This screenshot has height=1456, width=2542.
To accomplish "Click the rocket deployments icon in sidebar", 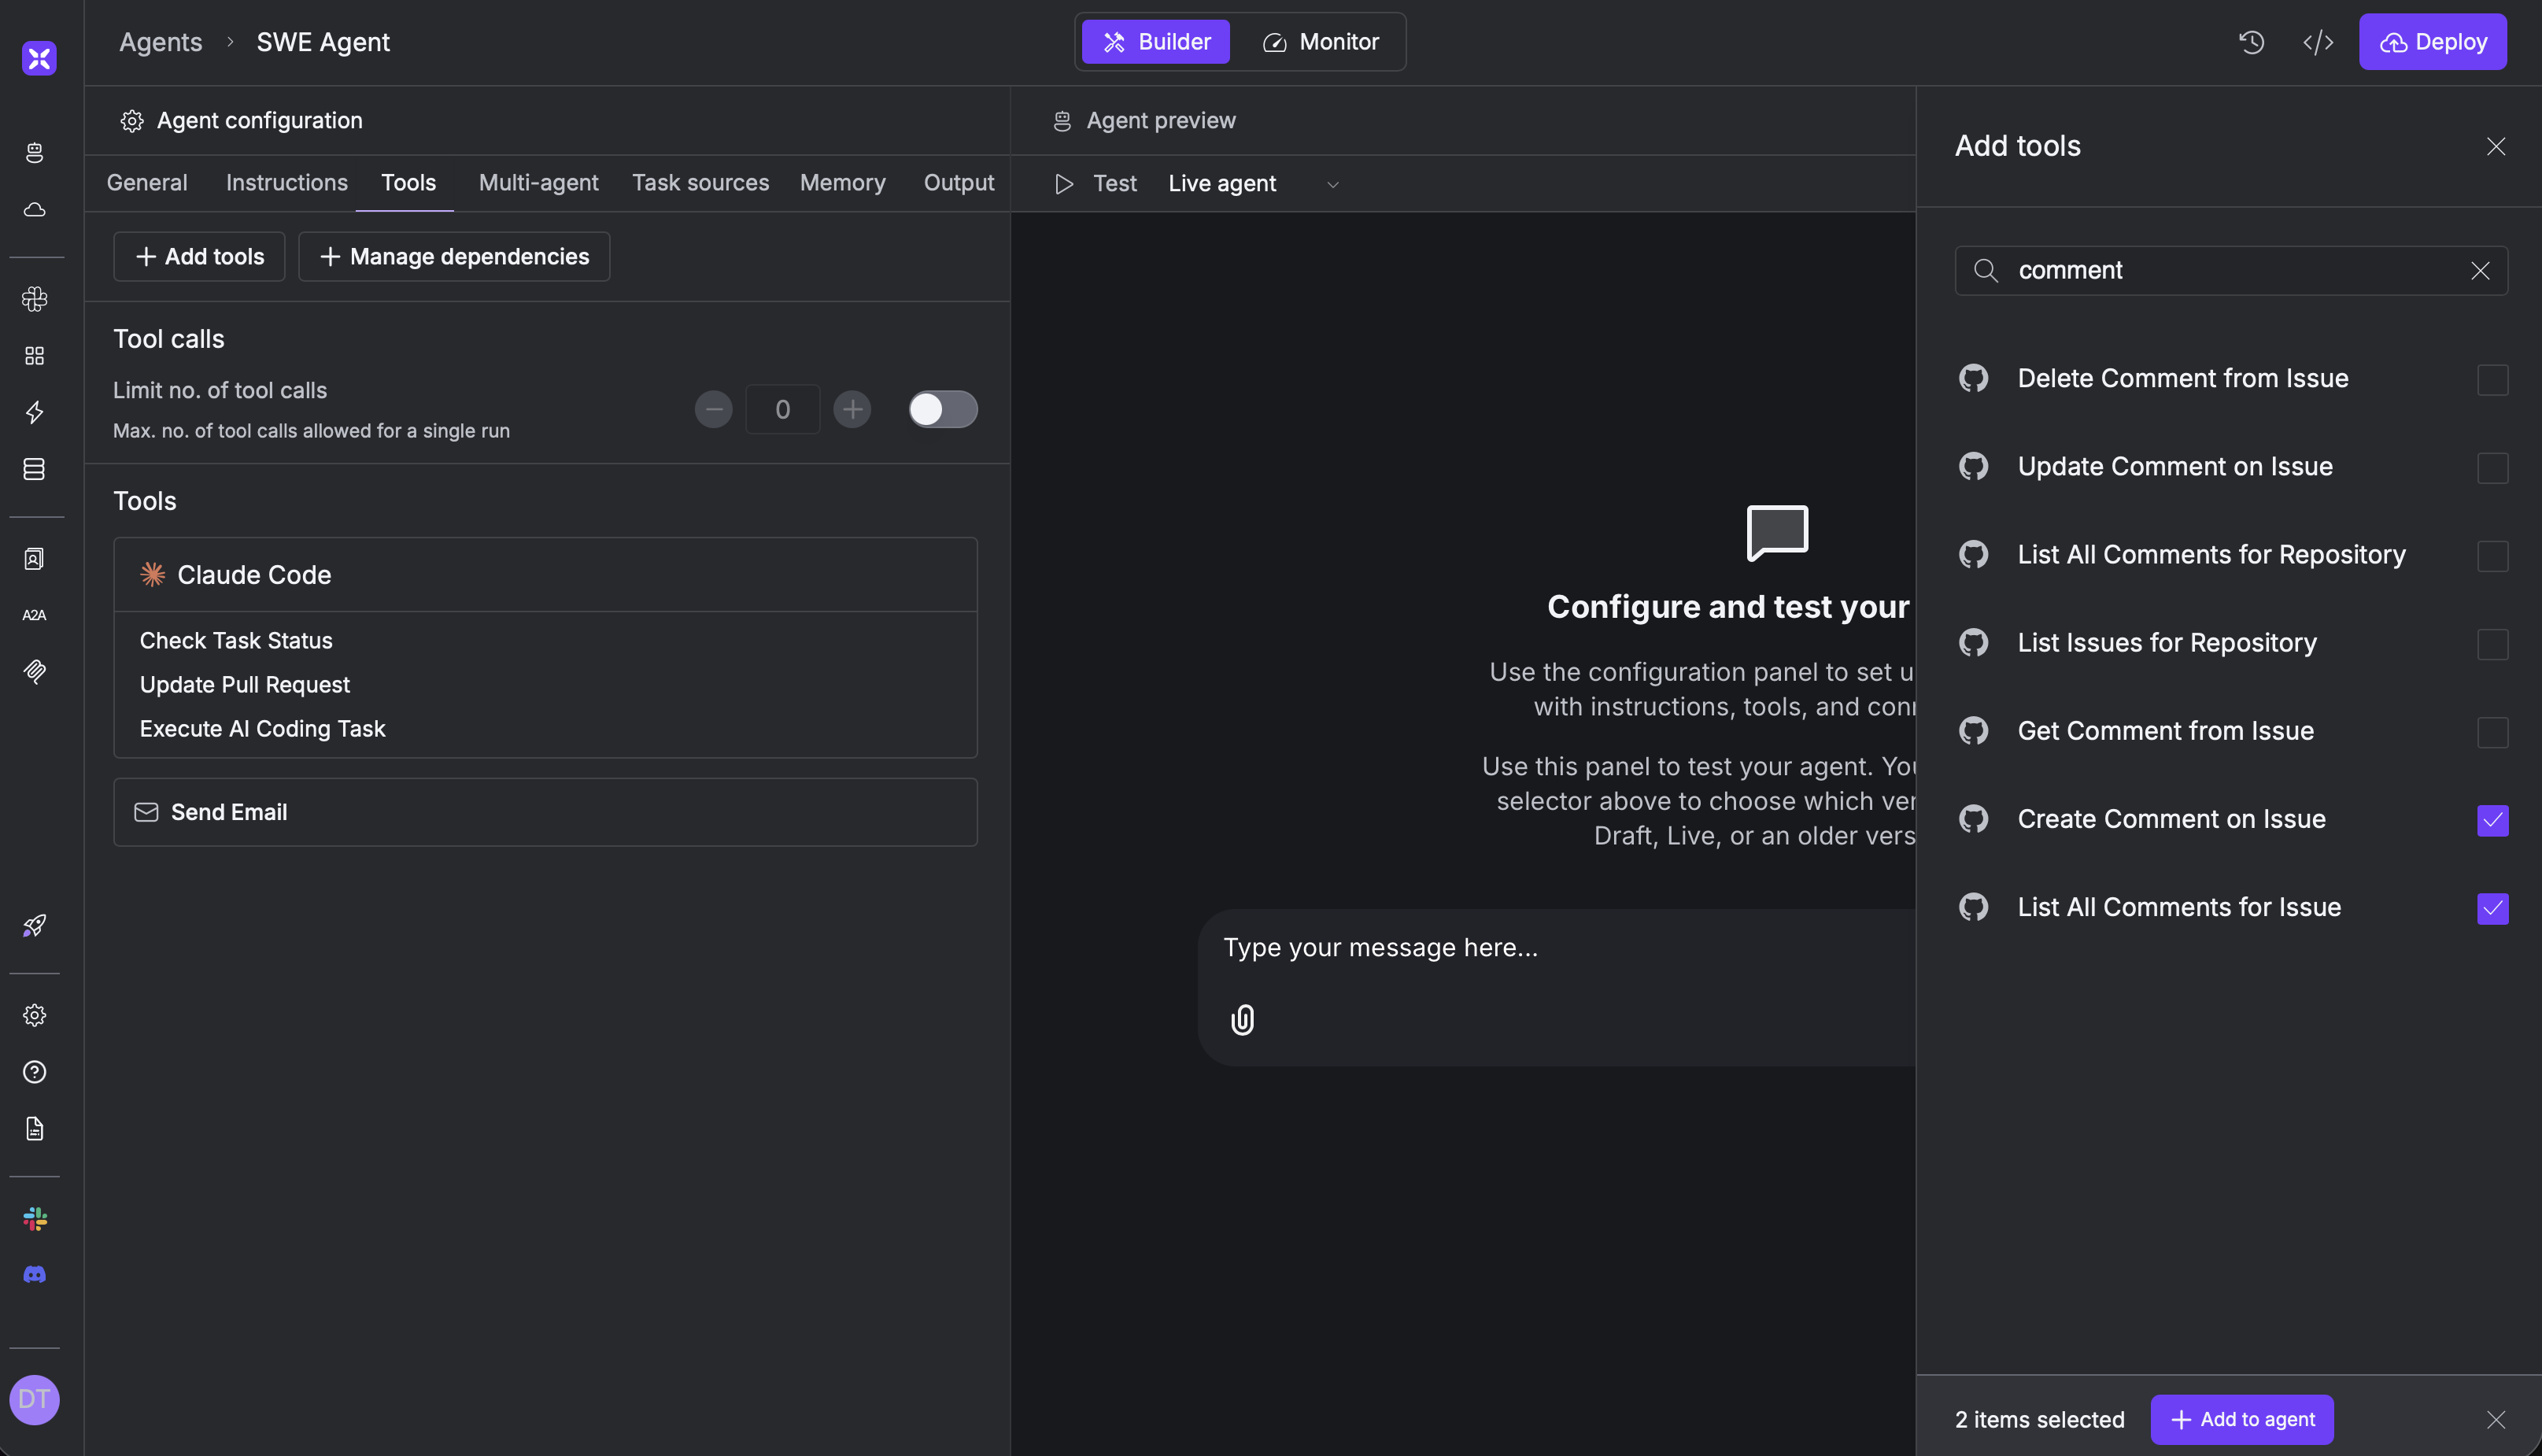I will click(x=35, y=925).
